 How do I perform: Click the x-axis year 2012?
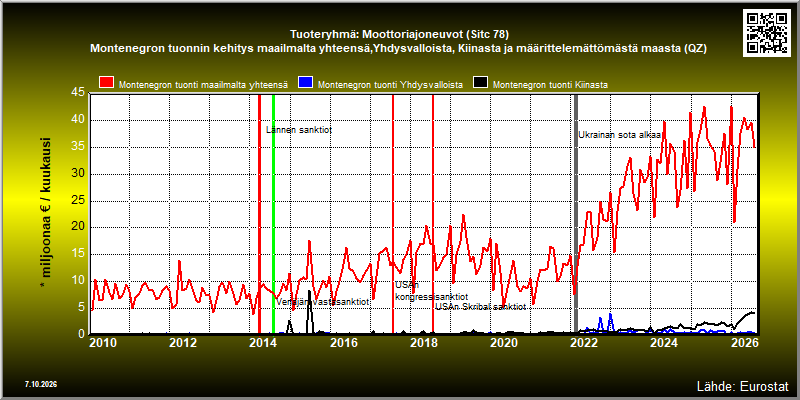point(183,342)
